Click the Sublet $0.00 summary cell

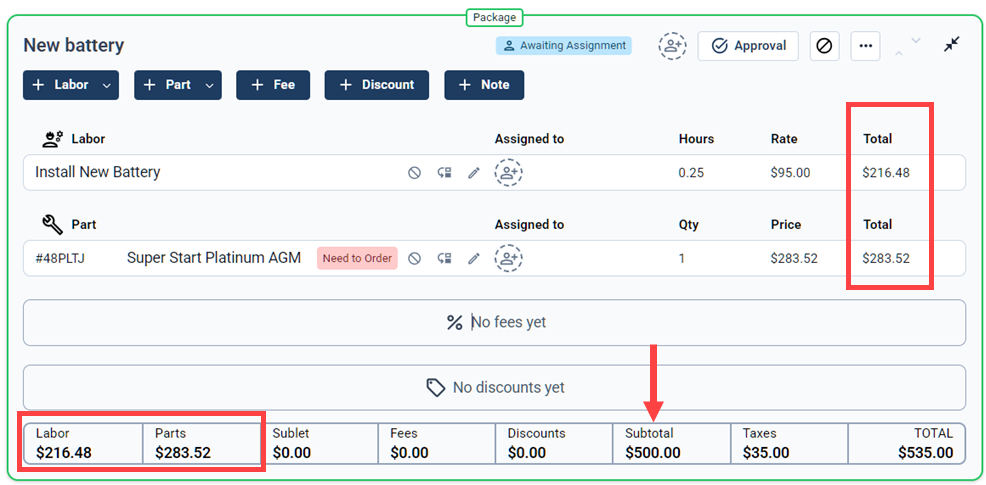click(319, 443)
